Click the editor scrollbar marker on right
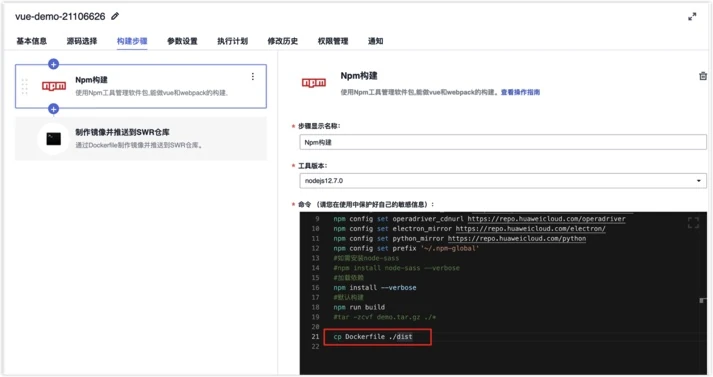The image size is (713, 377). (703, 300)
